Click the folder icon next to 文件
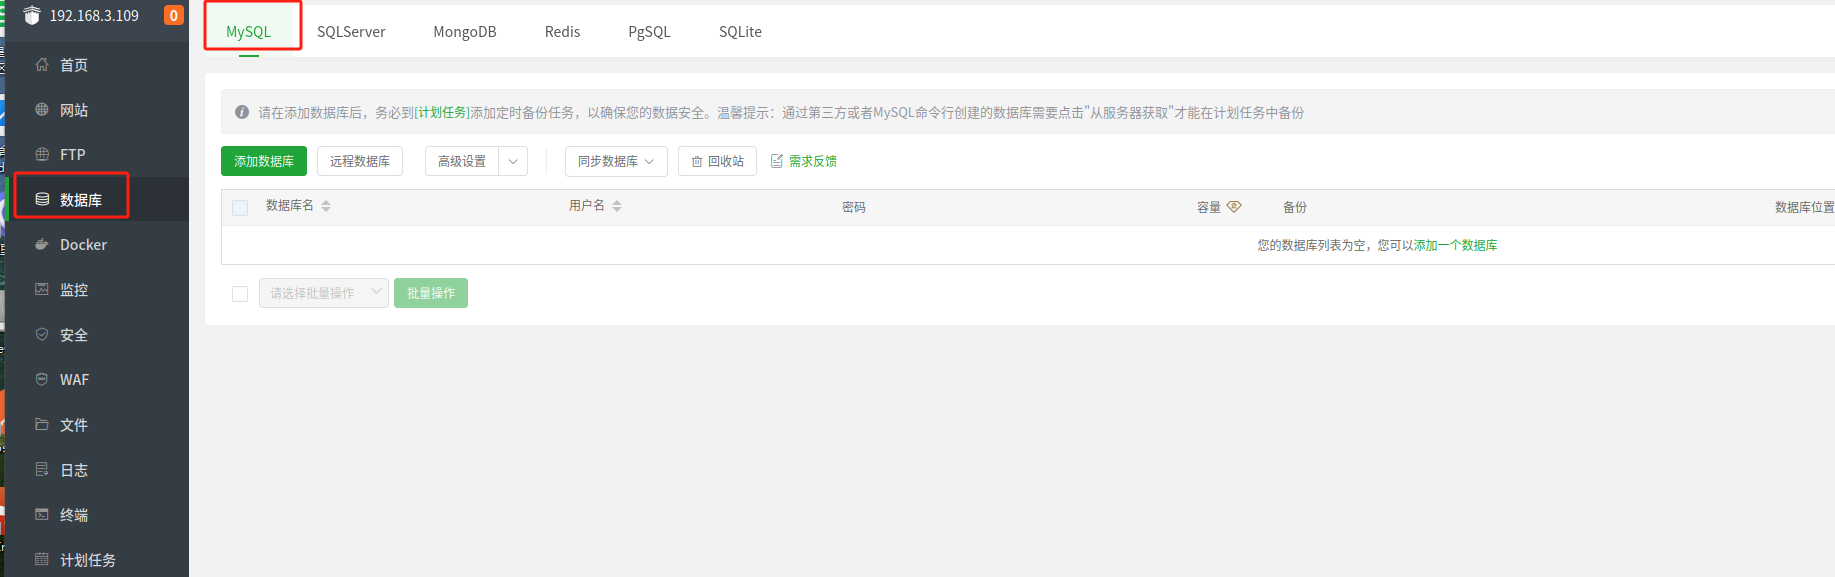The image size is (1835, 577). (x=42, y=424)
